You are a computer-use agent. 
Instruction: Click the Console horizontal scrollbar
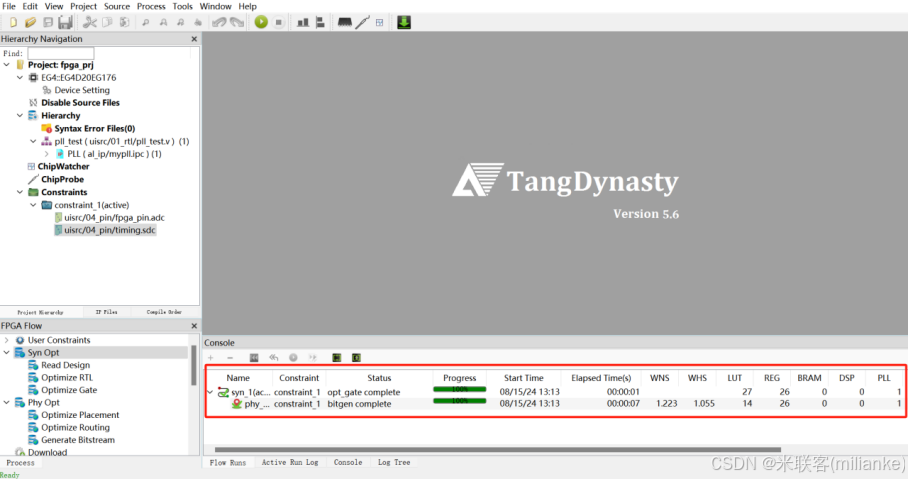pyautogui.click(x=497, y=449)
